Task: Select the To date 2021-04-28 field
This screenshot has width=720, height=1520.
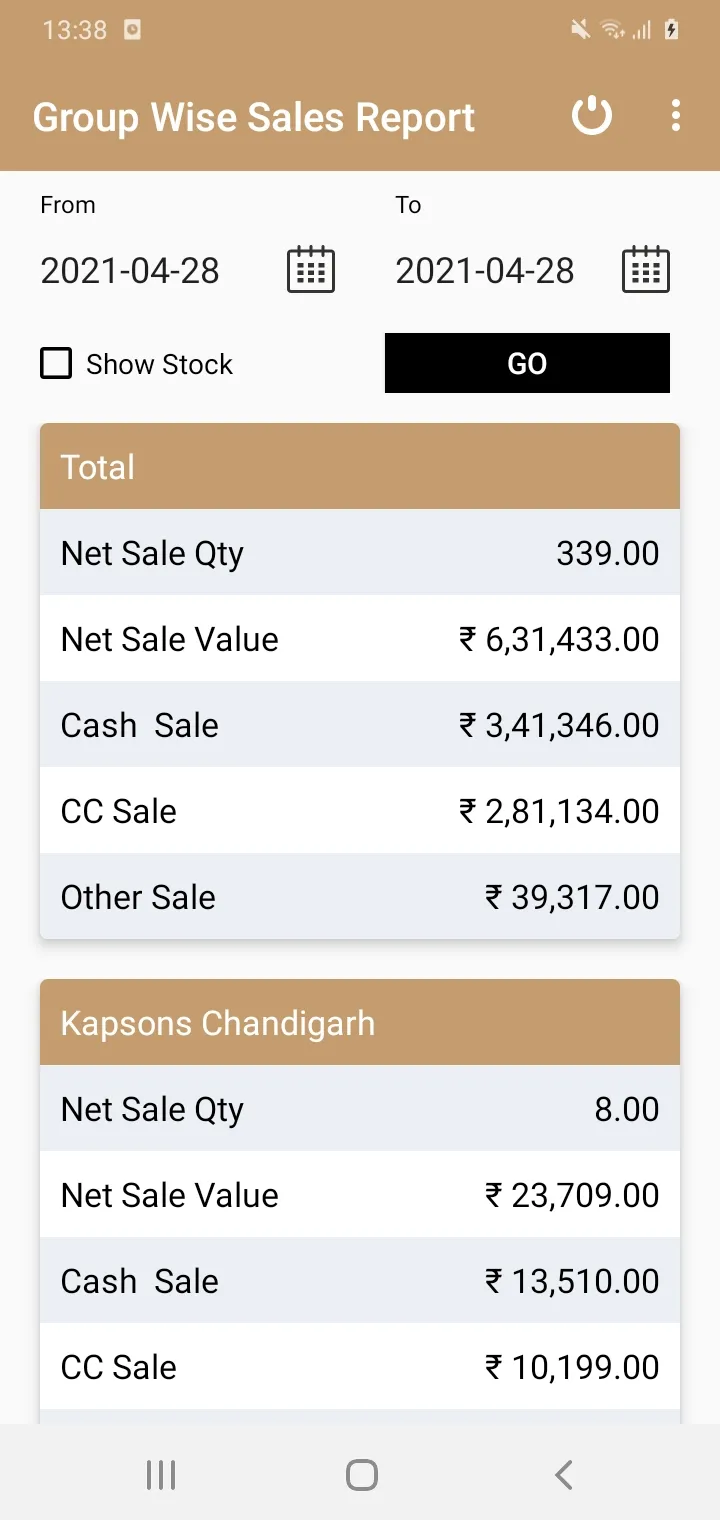Action: pyautogui.click(x=485, y=271)
